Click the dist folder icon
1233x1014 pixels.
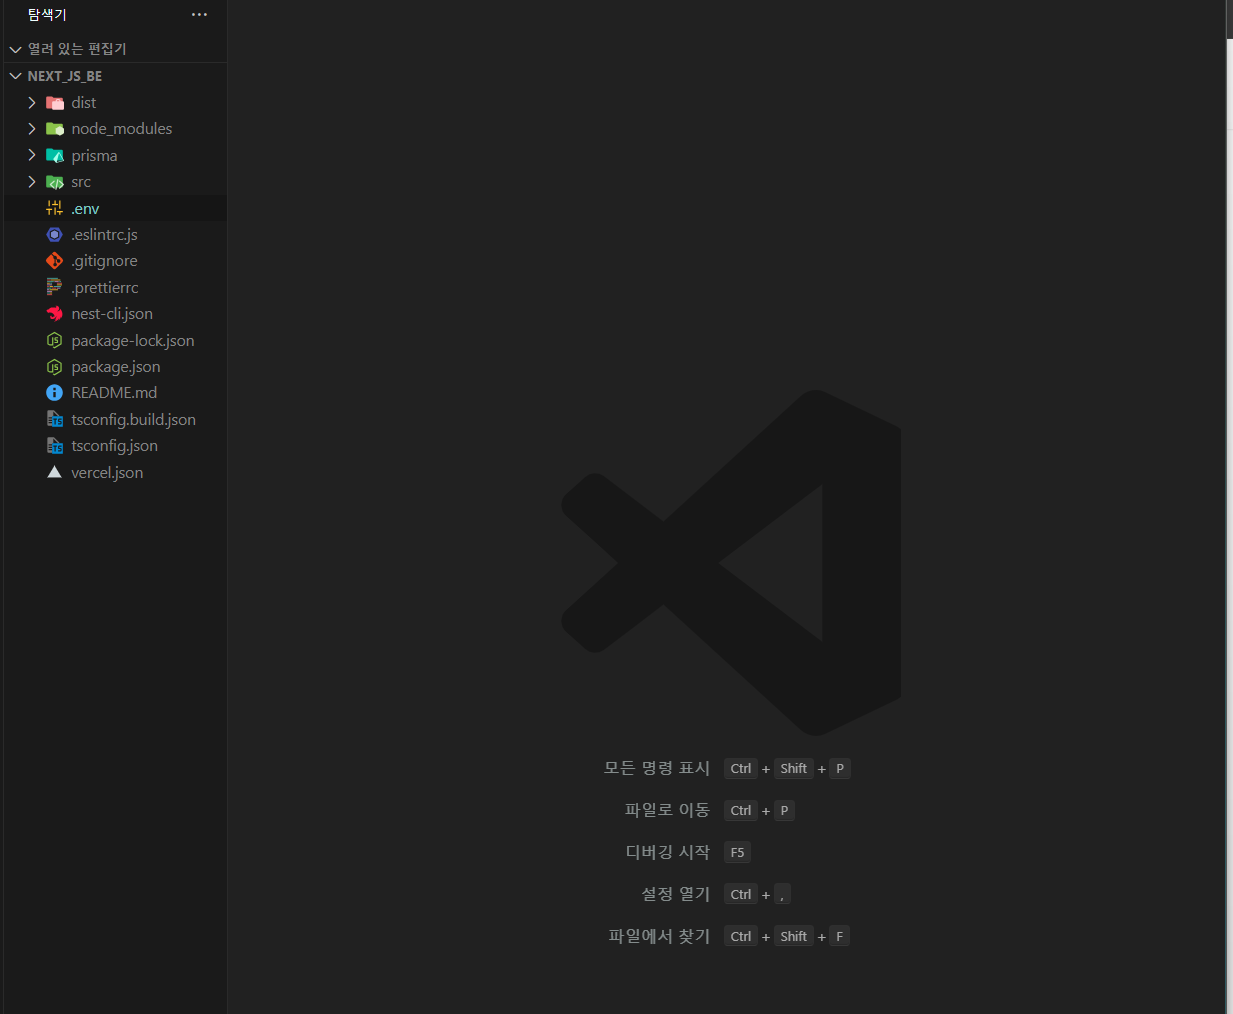pos(55,103)
